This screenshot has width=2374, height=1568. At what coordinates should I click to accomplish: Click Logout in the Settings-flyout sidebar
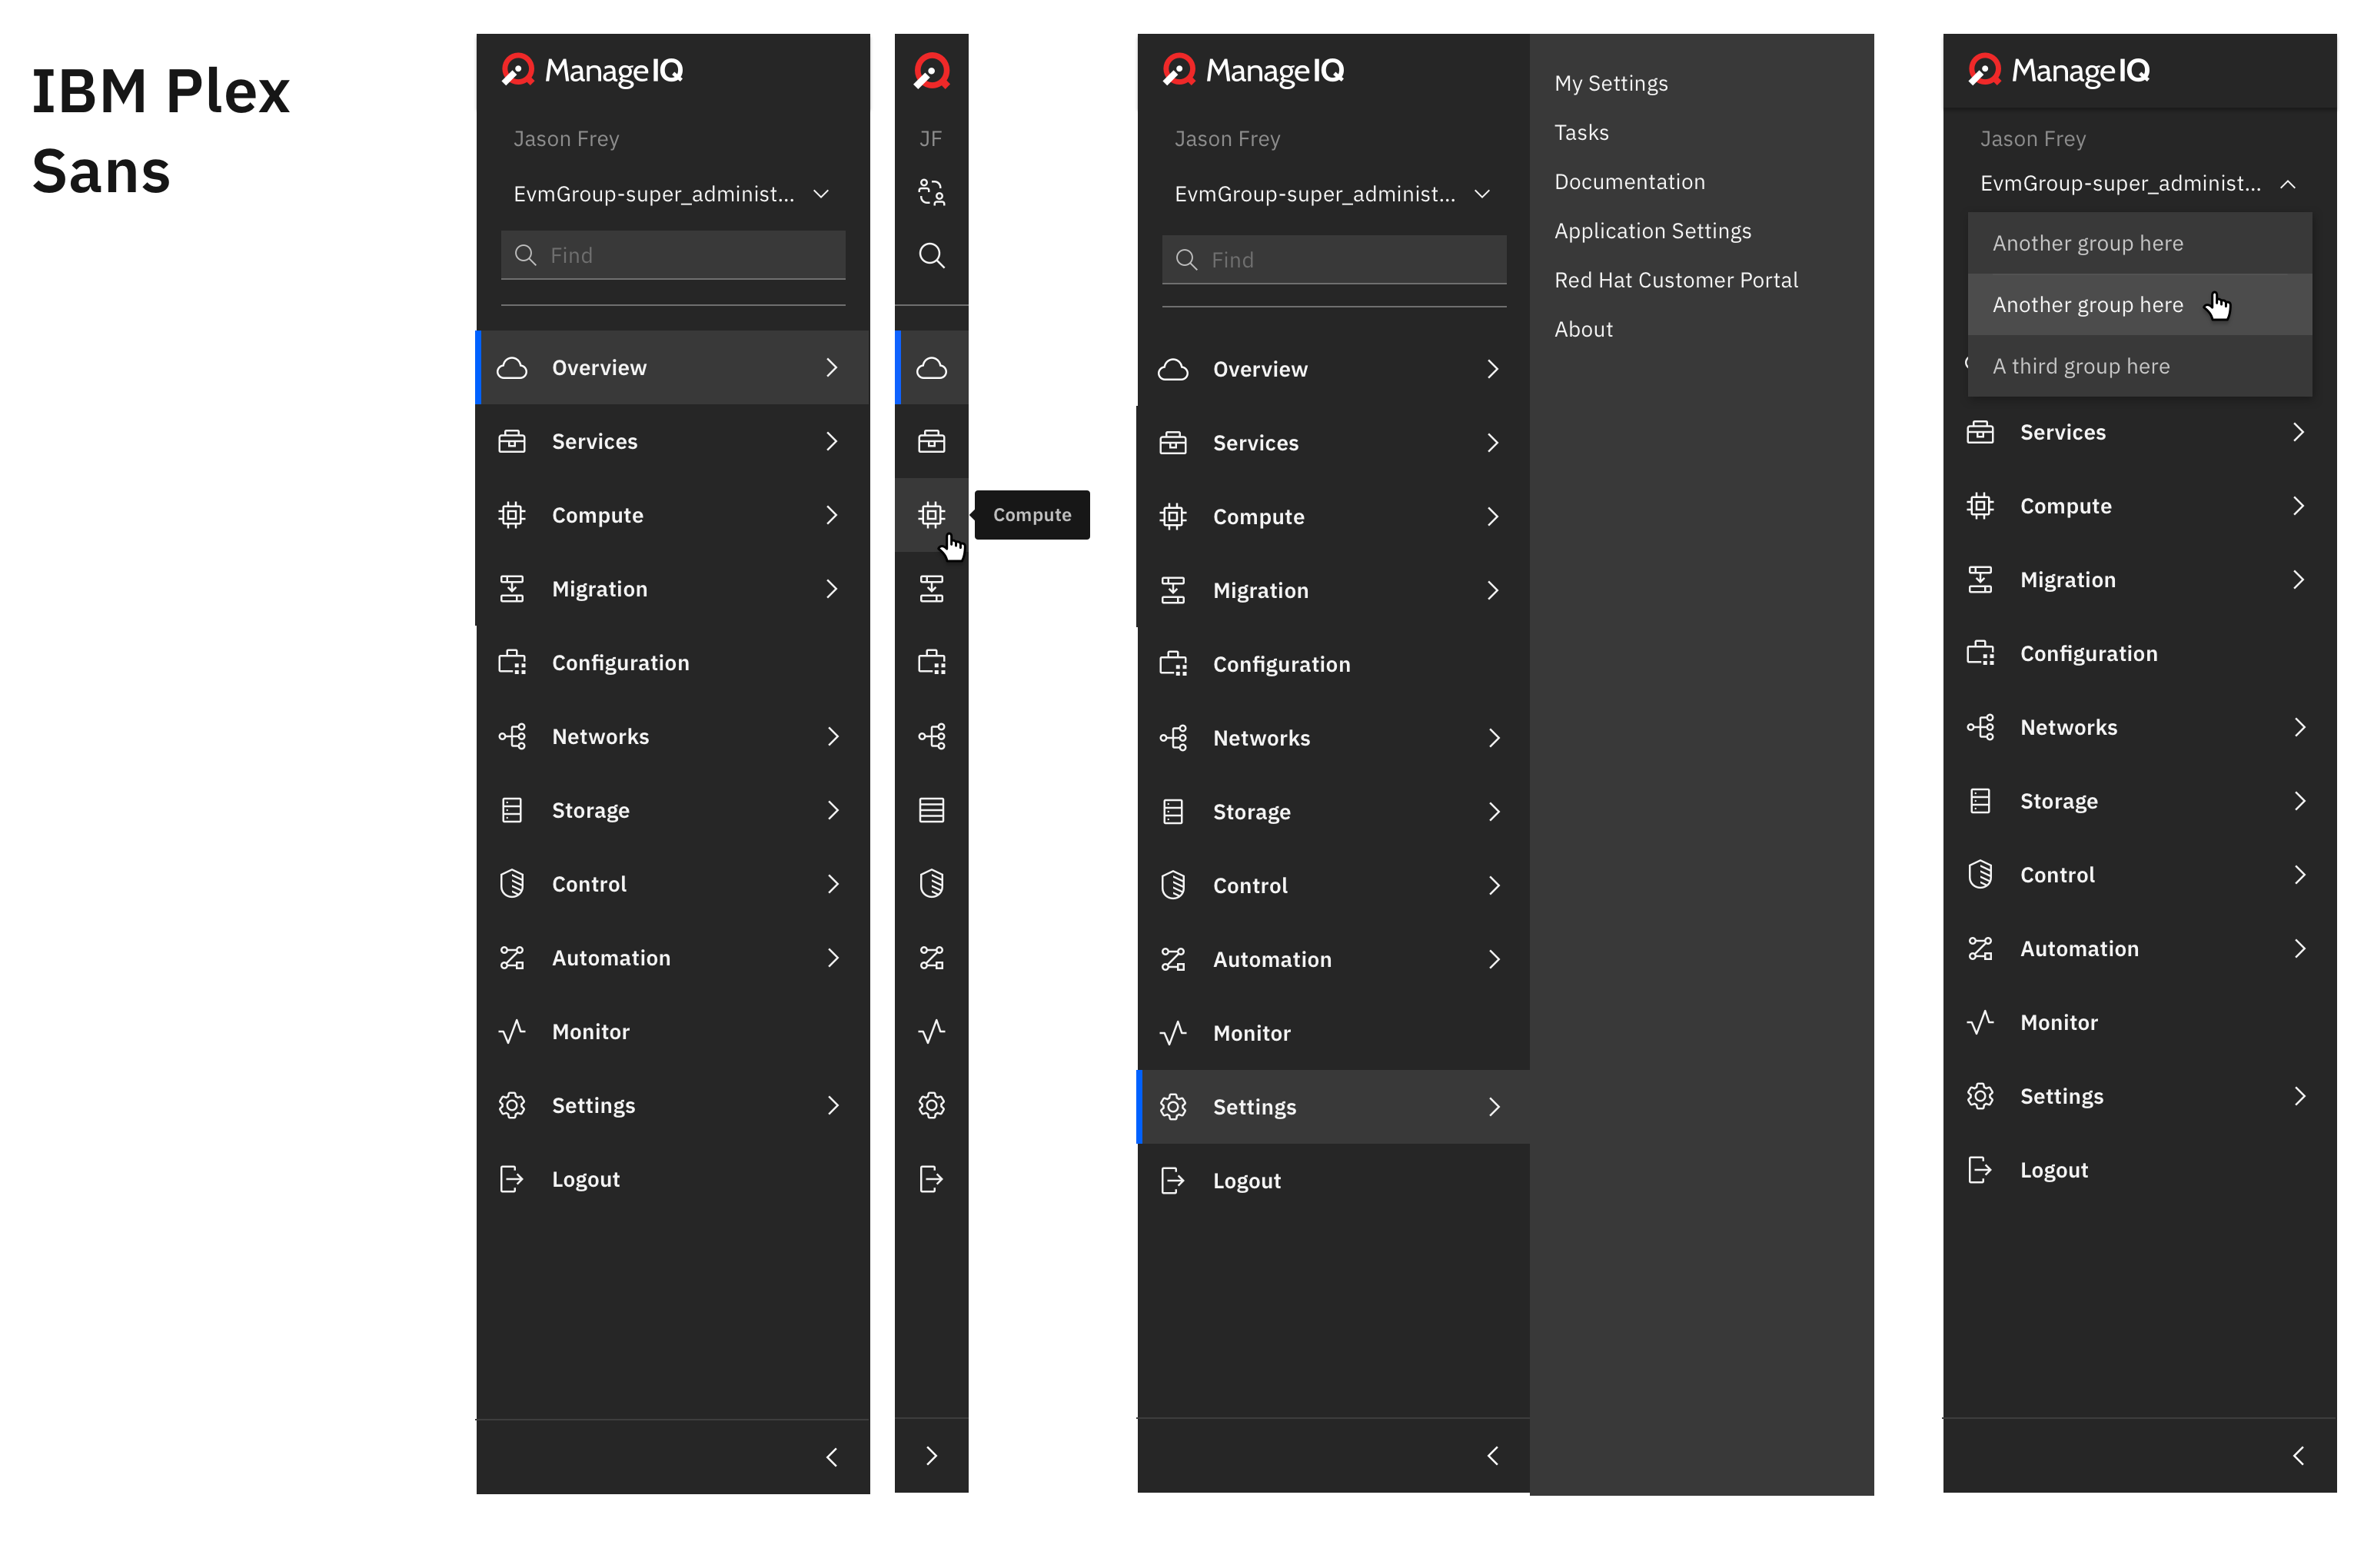coord(1333,1181)
